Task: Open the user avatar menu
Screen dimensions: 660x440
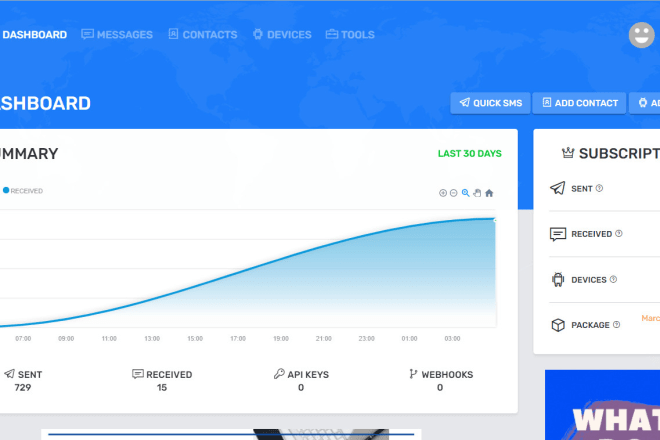Action: [641, 35]
